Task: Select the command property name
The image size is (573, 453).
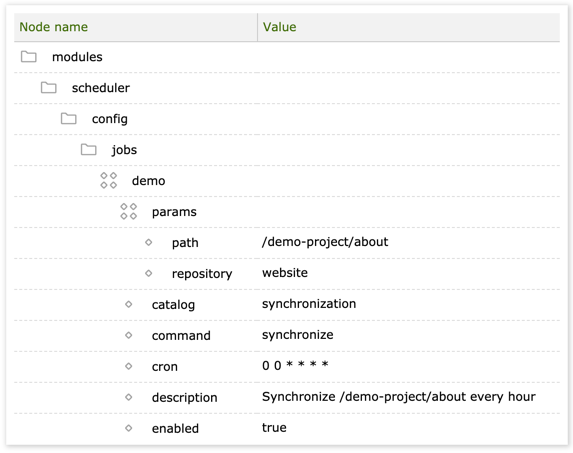Action: click(x=181, y=336)
